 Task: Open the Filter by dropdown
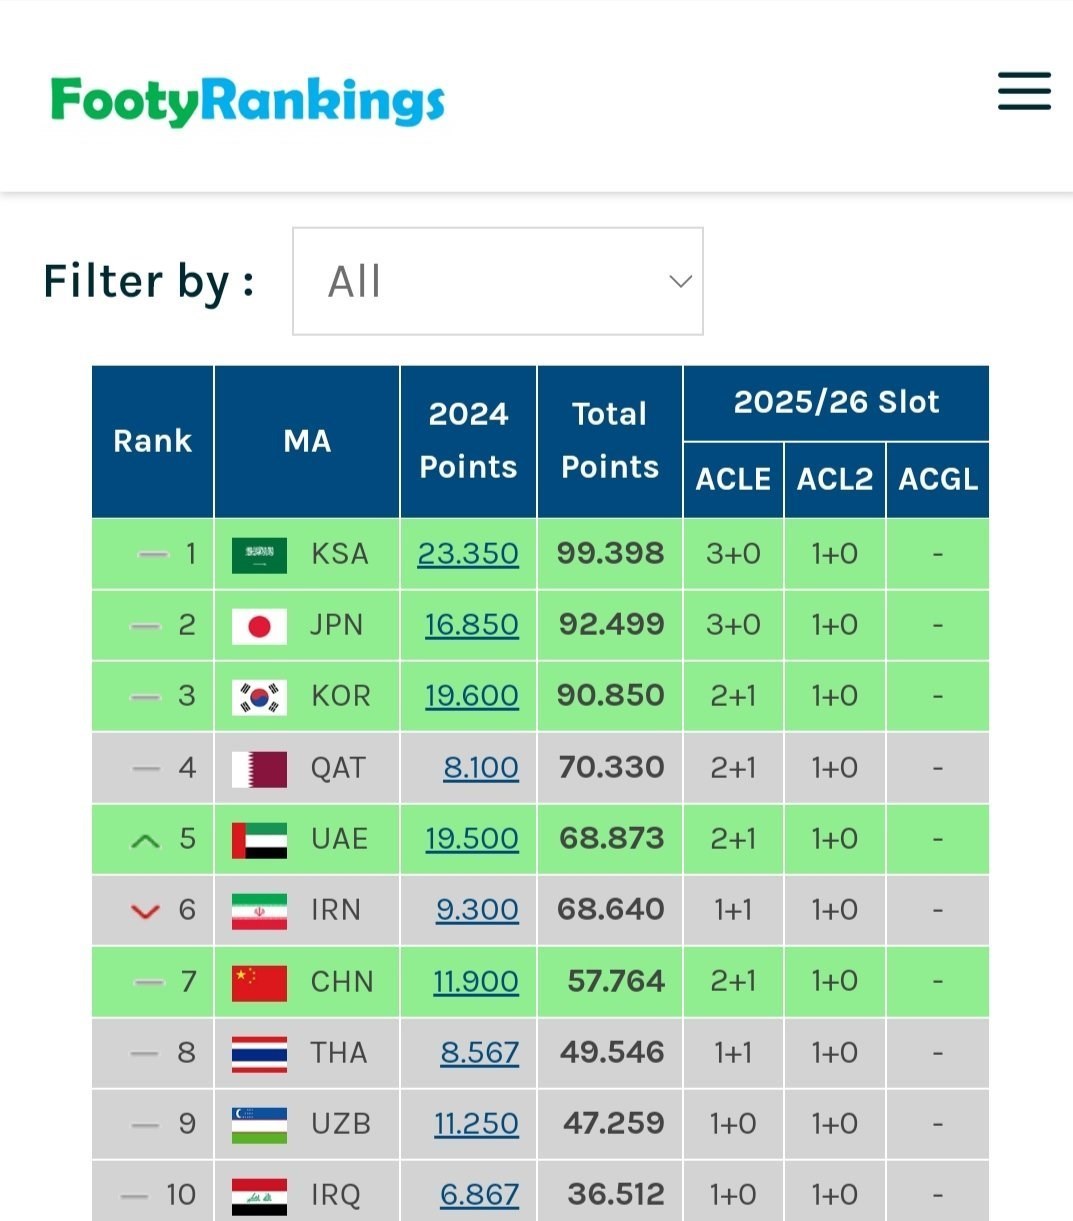coord(498,281)
